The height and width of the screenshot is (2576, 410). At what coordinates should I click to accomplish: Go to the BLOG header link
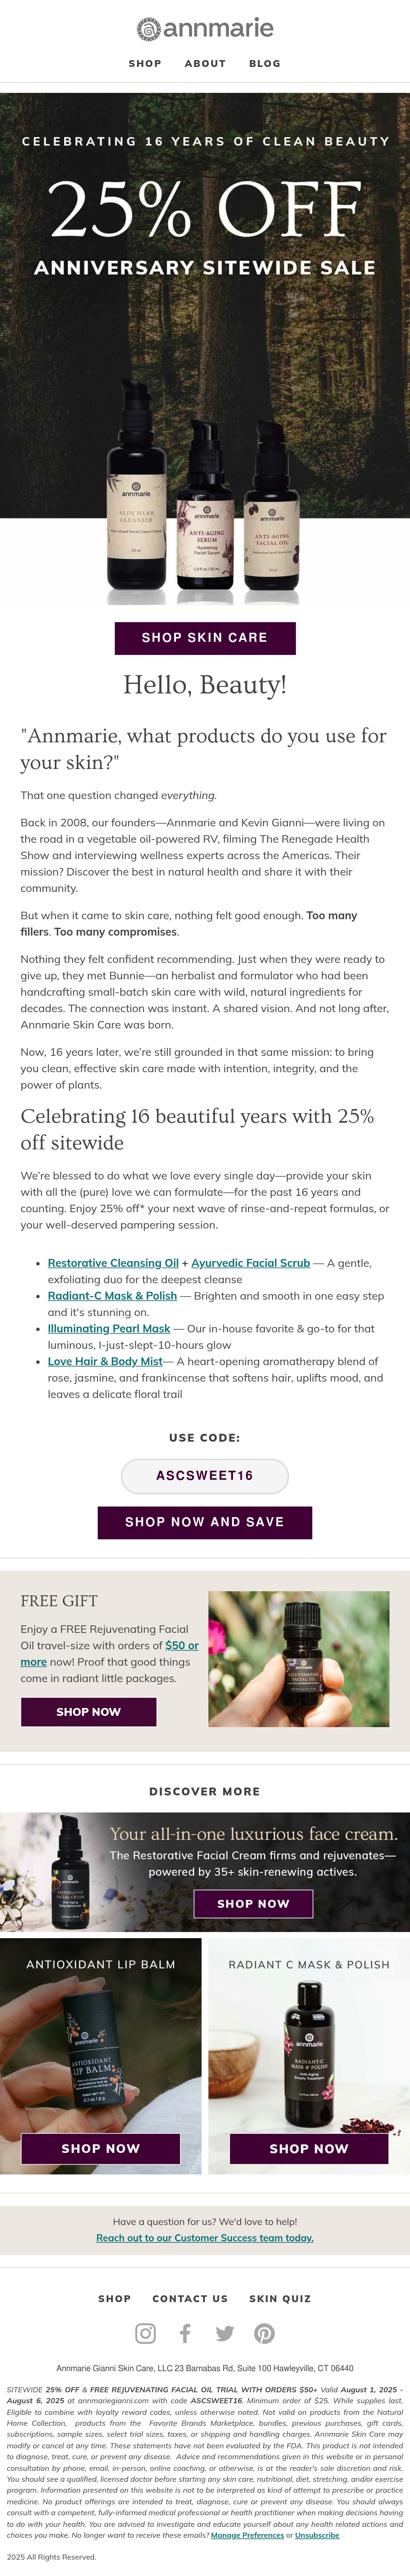click(265, 63)
